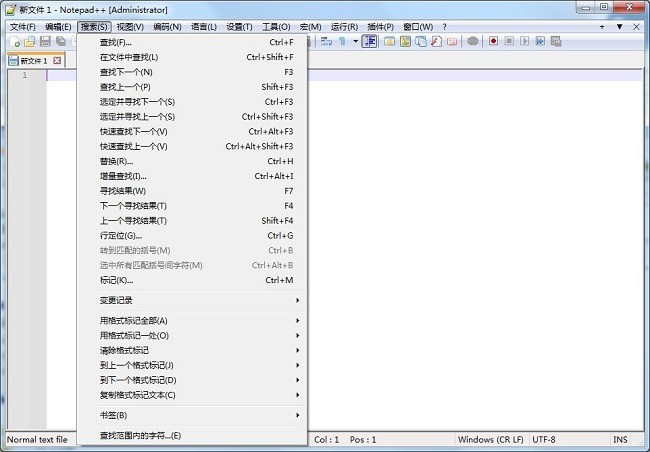The width and height of the screenshot is (650, 452).
Task: Open the 视图(V) menu
Action: [x=130, y=27]
